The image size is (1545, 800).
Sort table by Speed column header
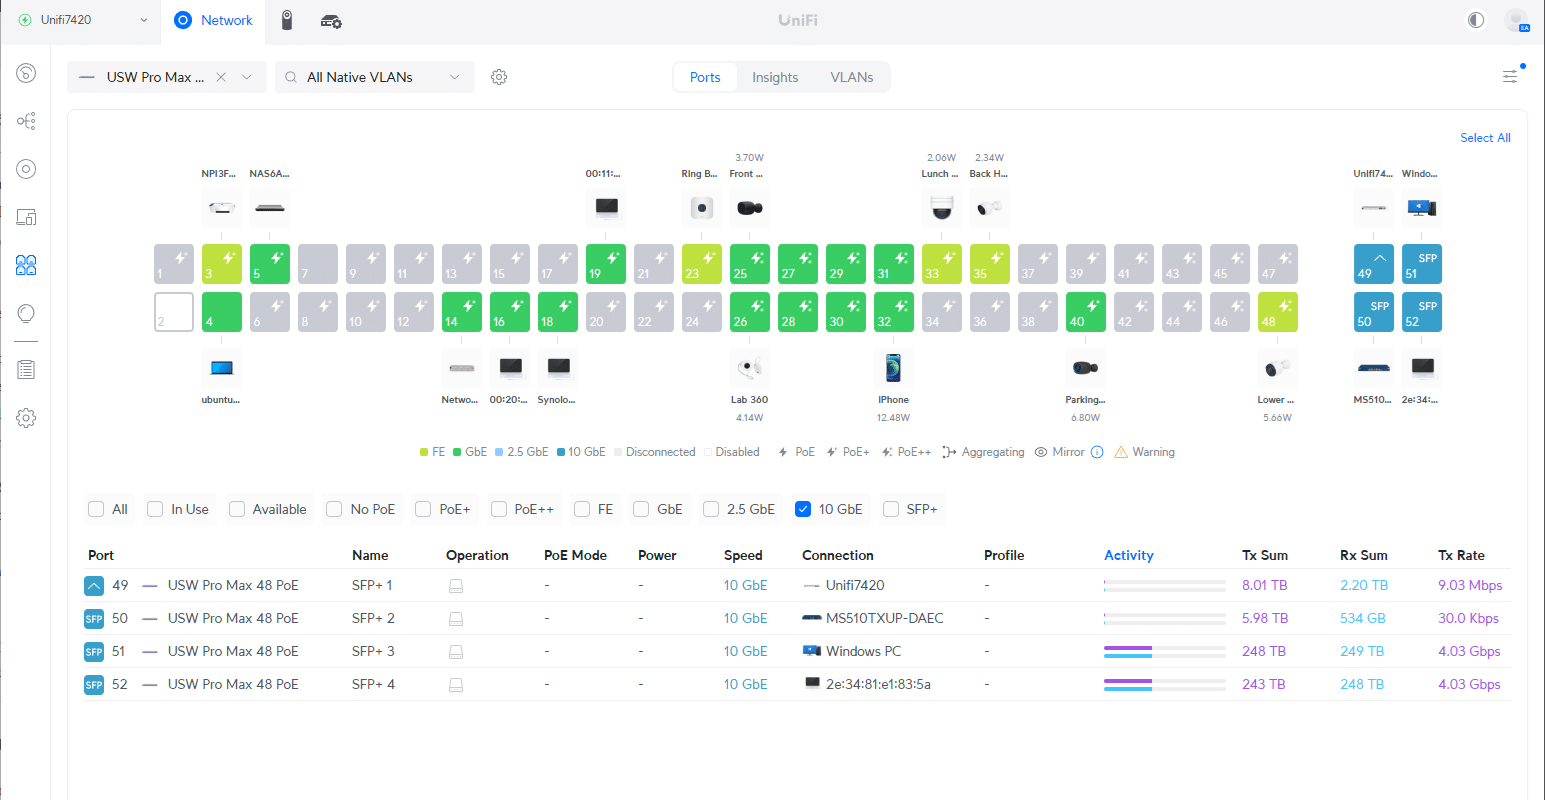tap(743, 555)
